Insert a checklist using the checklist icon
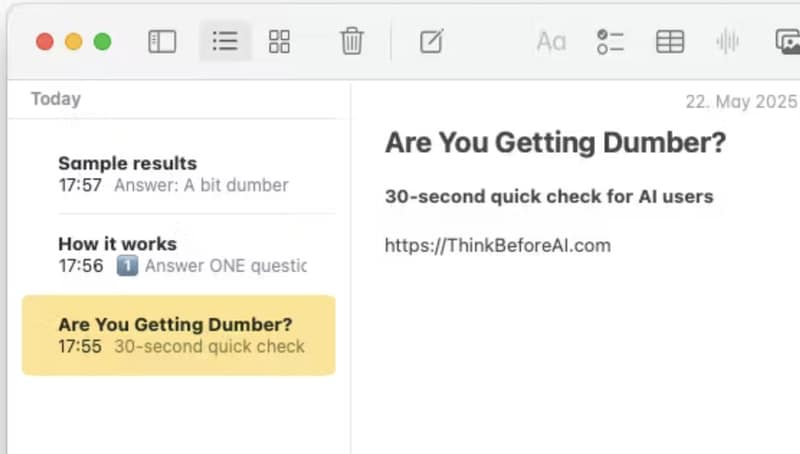 pyautogui.click(x=610, y=41)
